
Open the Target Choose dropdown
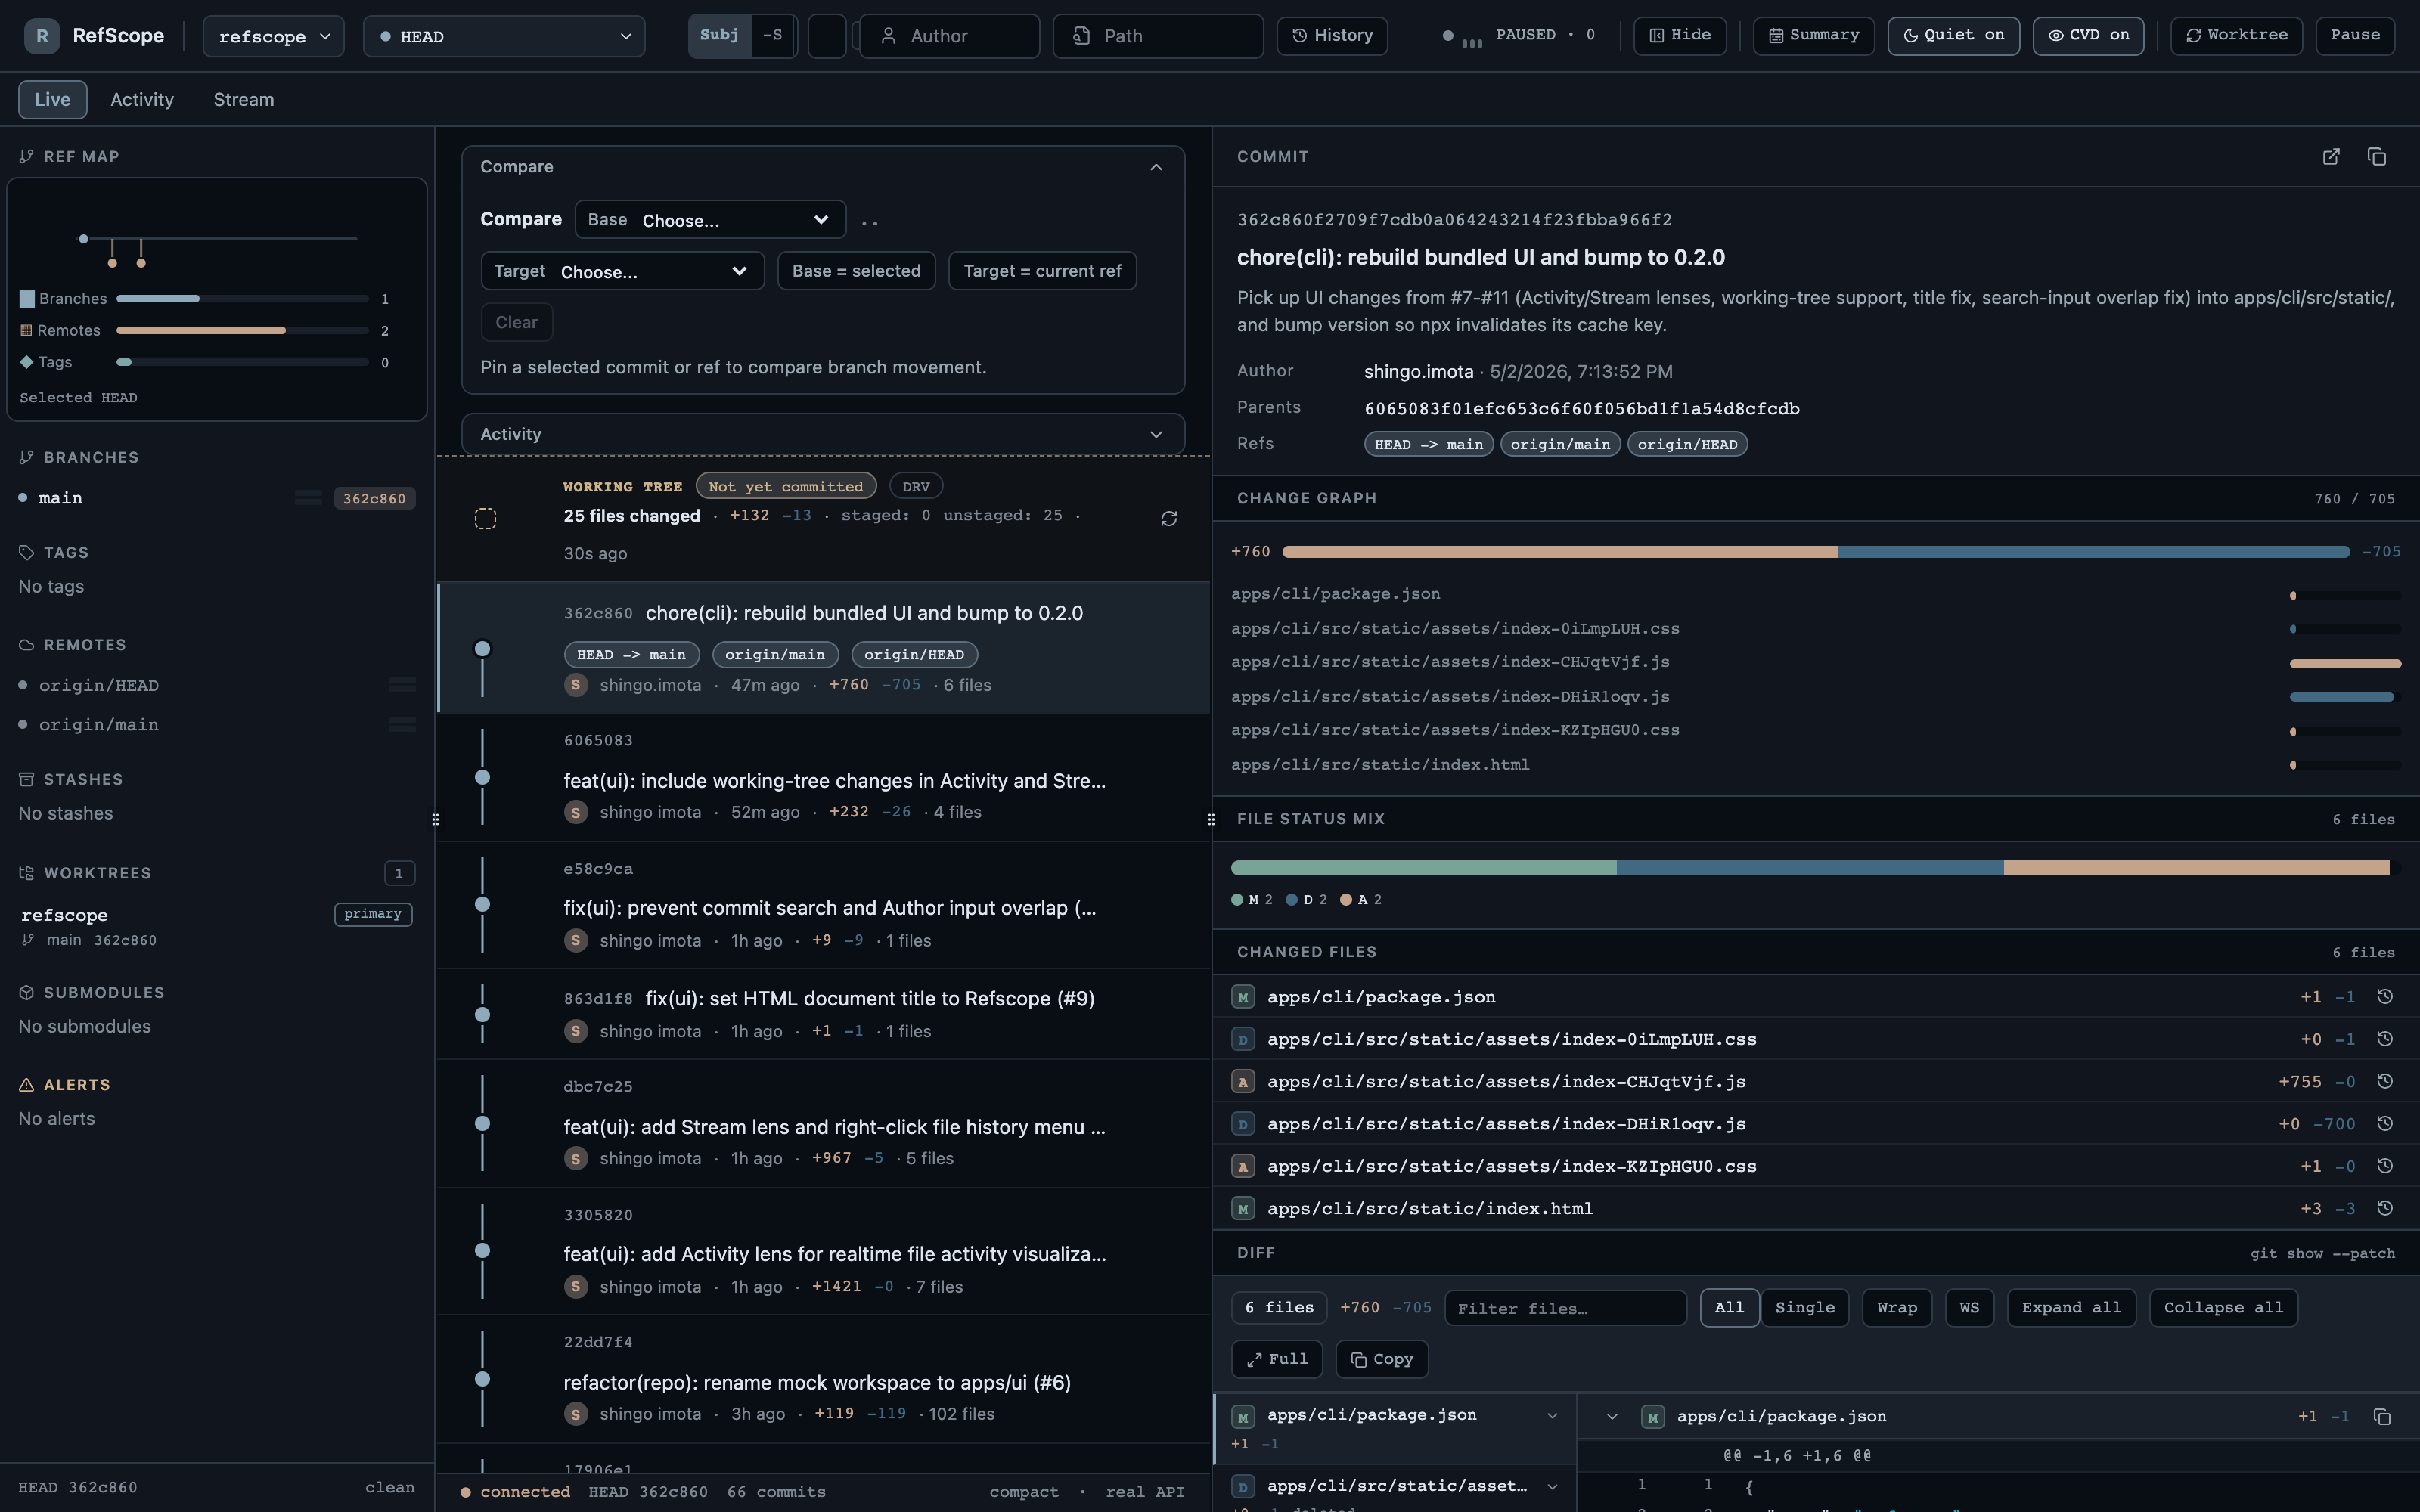click(x=622, y=271)
